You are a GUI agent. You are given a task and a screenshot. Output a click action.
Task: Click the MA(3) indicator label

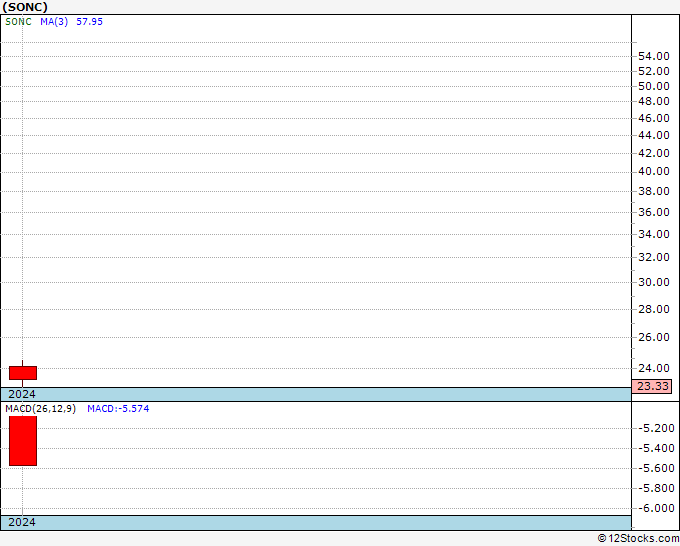click(x=54, y=22)
